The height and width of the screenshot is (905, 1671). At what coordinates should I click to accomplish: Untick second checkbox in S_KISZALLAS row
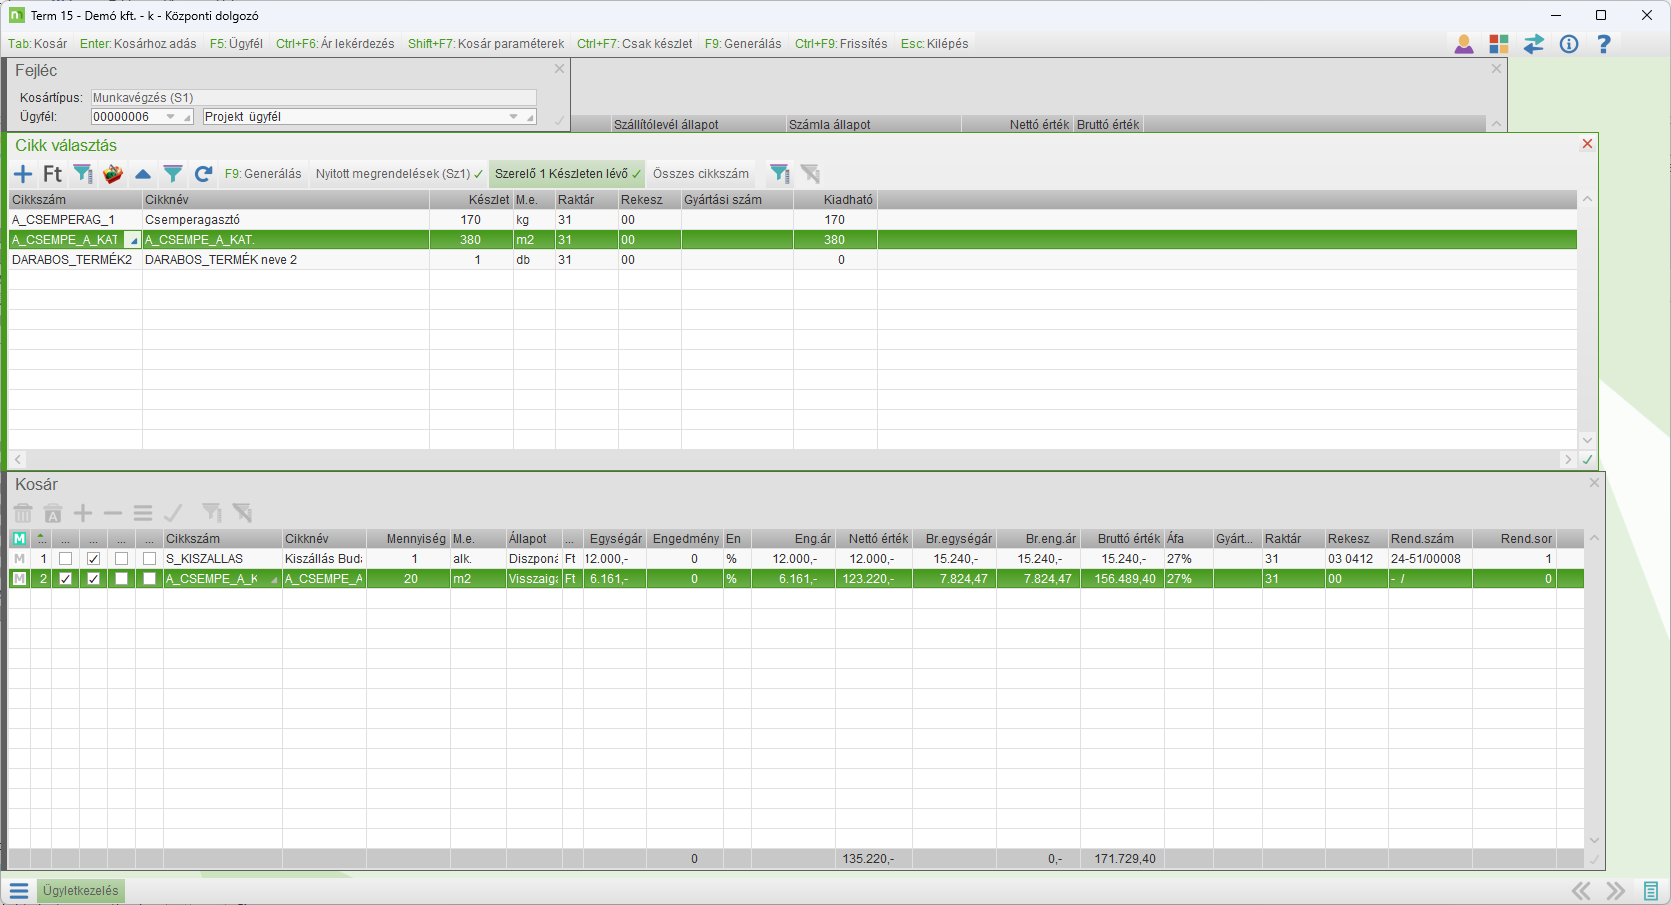coord(94,559)
